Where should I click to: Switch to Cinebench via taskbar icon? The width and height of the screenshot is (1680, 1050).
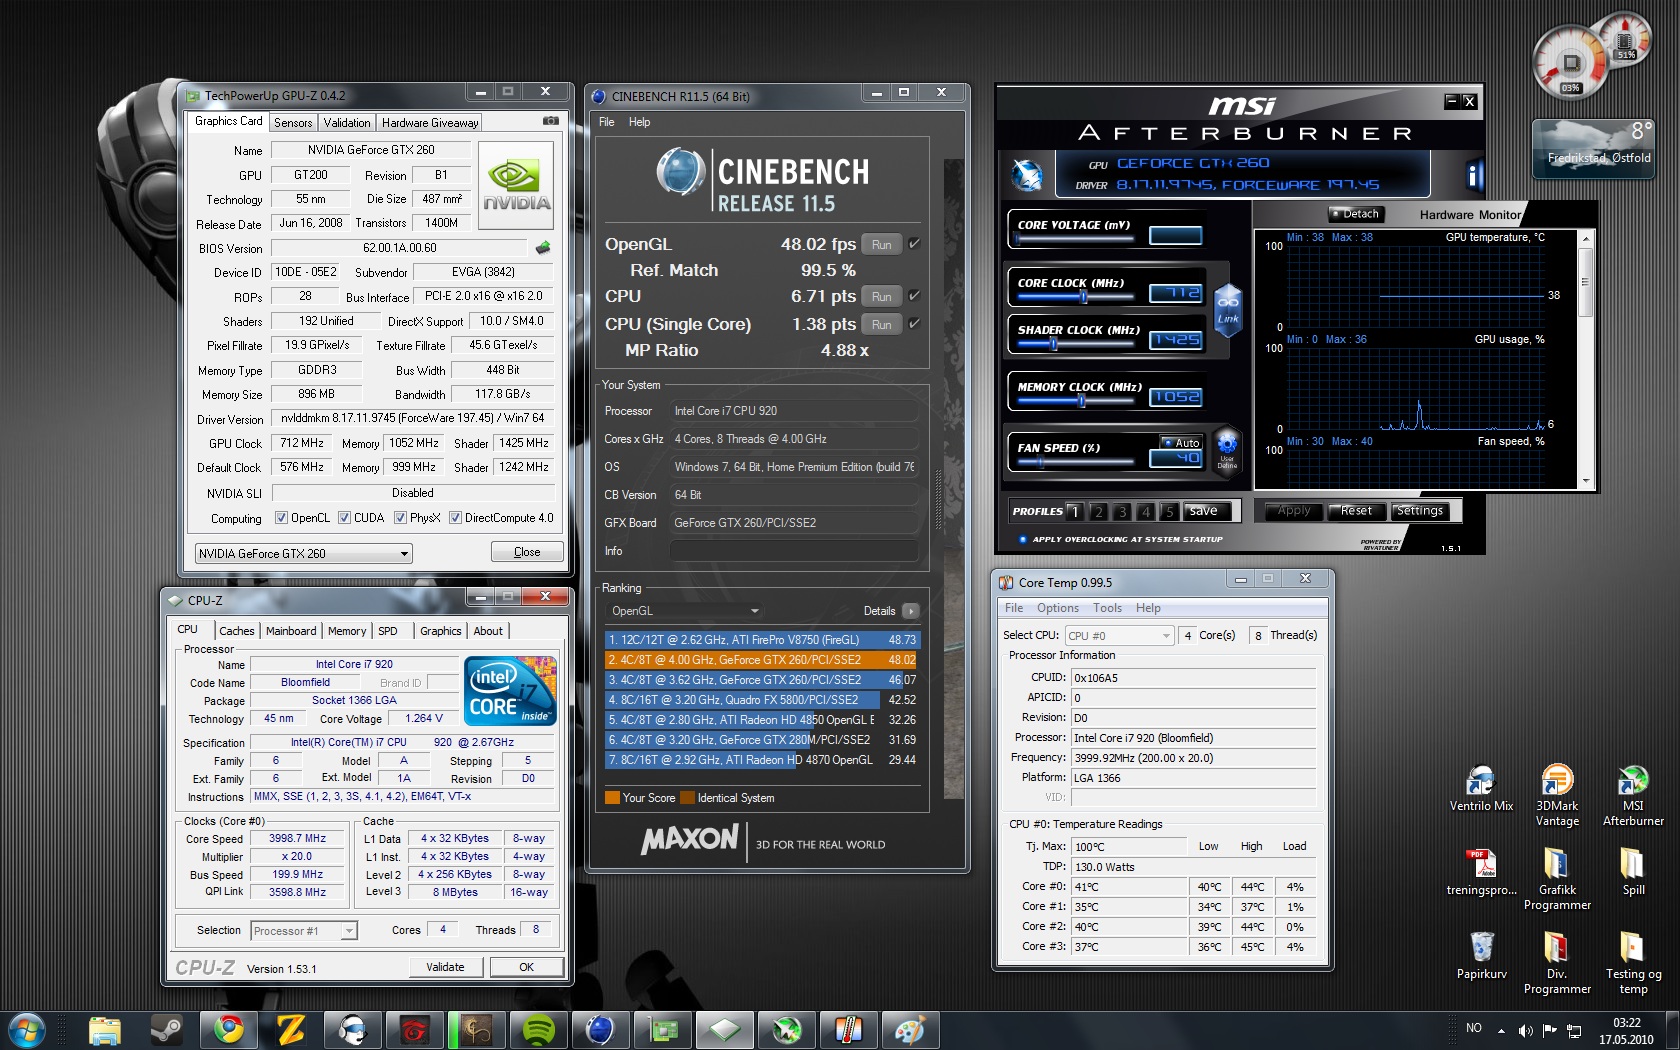tap(601, 1030)
